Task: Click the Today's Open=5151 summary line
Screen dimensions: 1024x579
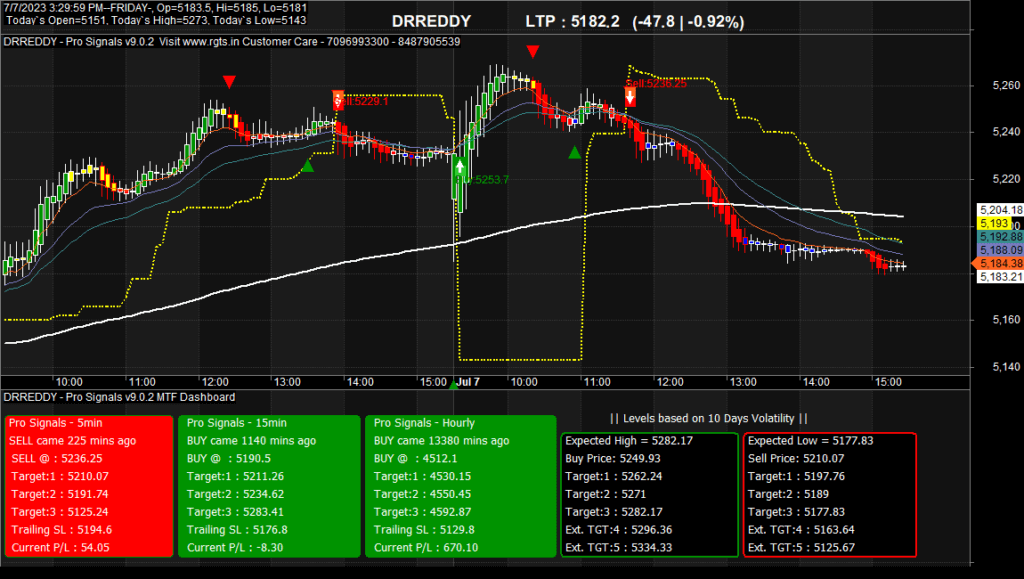Action: tap(156, 20)
